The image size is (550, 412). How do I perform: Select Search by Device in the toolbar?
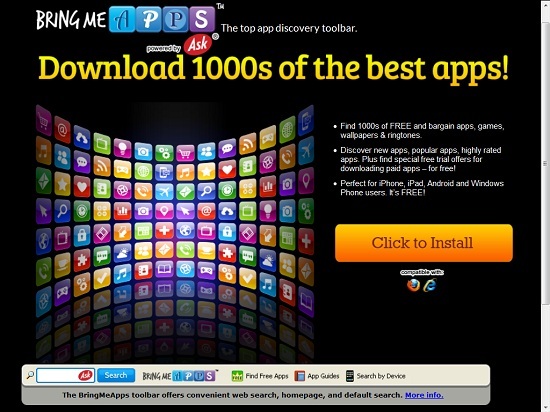click(375, 376)
